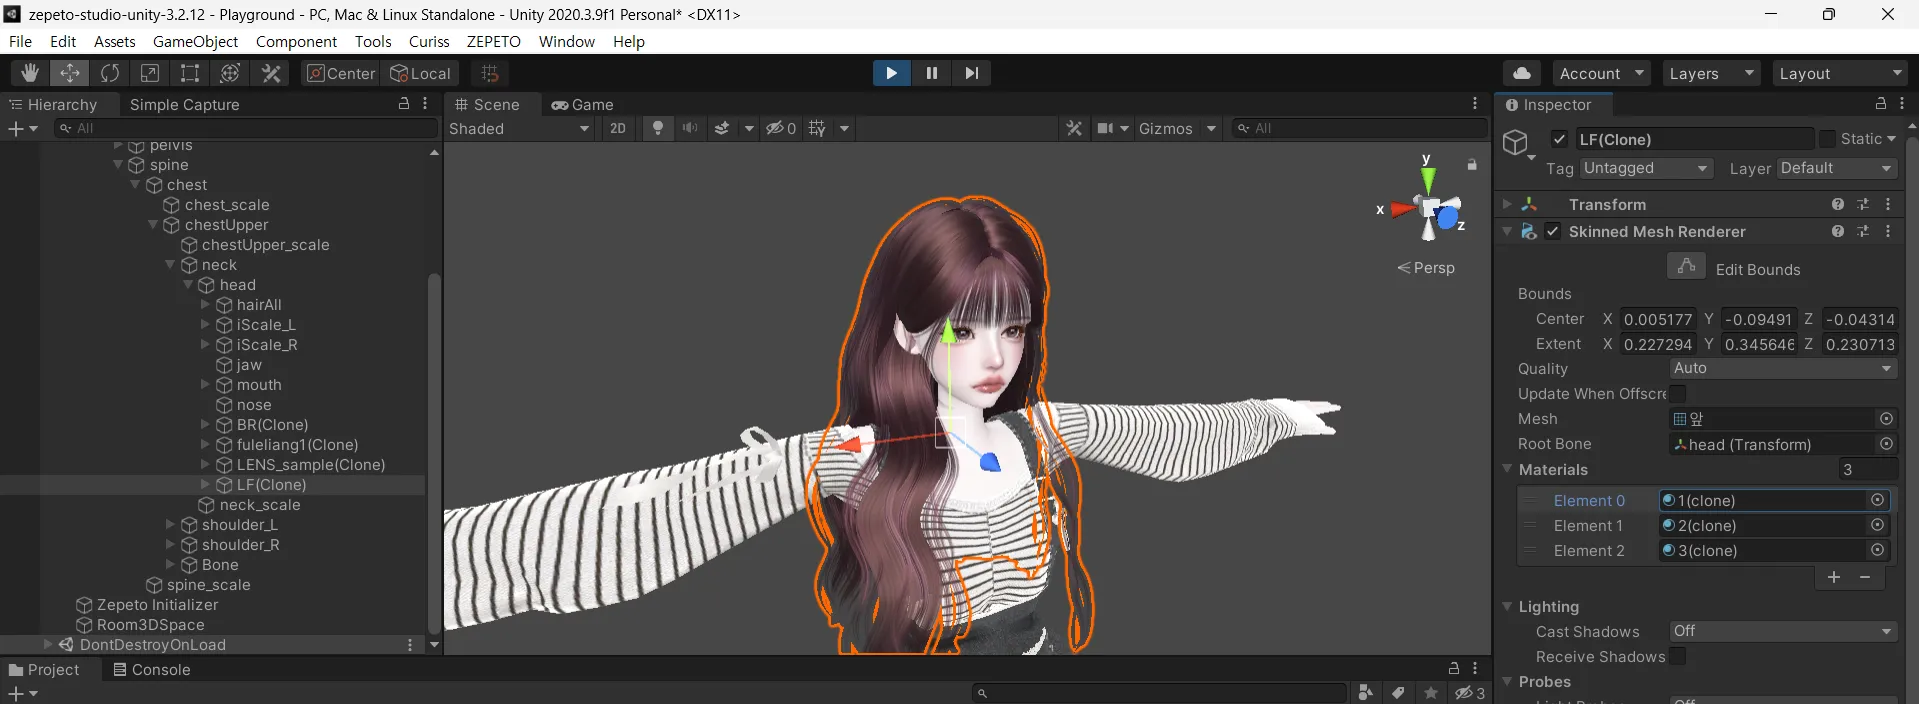The height and width of the screenshot is (704, 1919).
Task: Open the cloud services icon
Action: click(x=1522, y=73)
